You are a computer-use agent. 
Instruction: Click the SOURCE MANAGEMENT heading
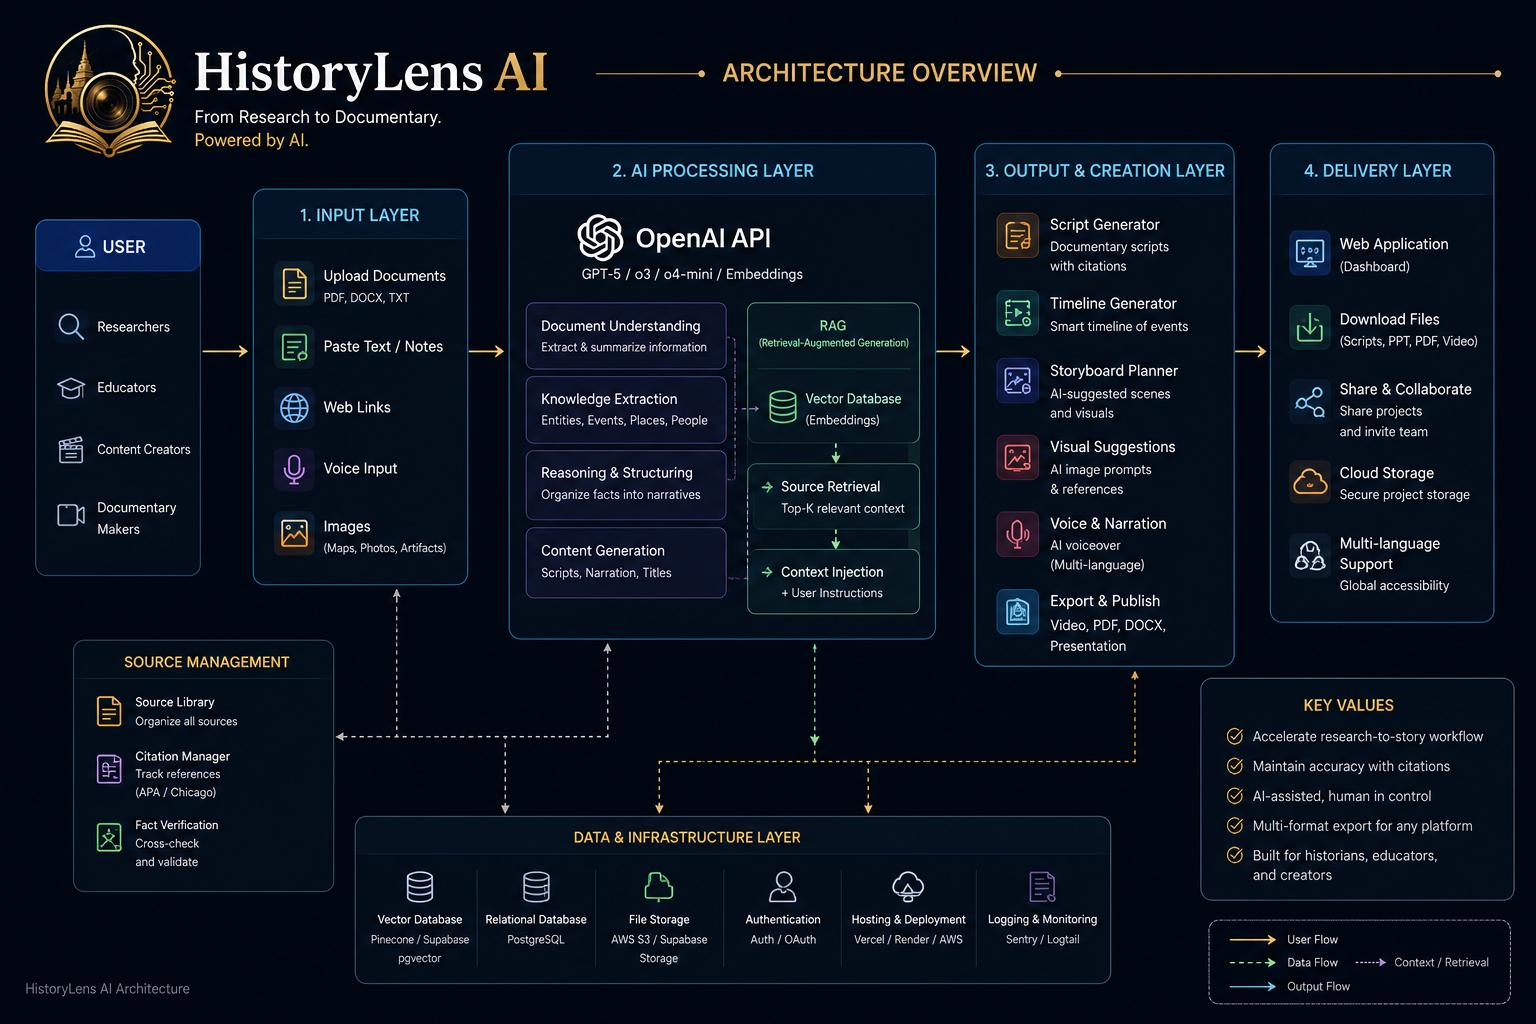[207, 662]
